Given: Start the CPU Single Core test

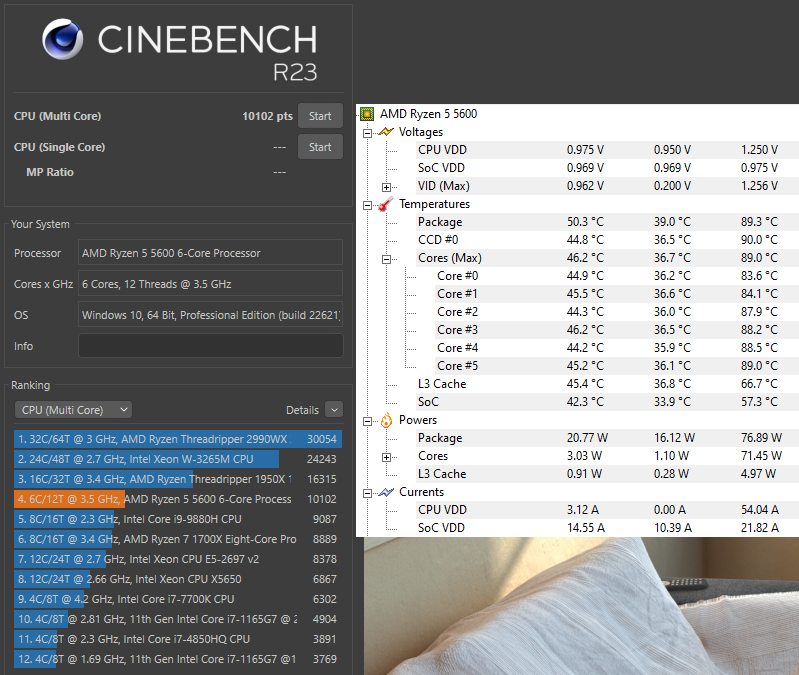Looking at the screenshot, I should [320, 147].
